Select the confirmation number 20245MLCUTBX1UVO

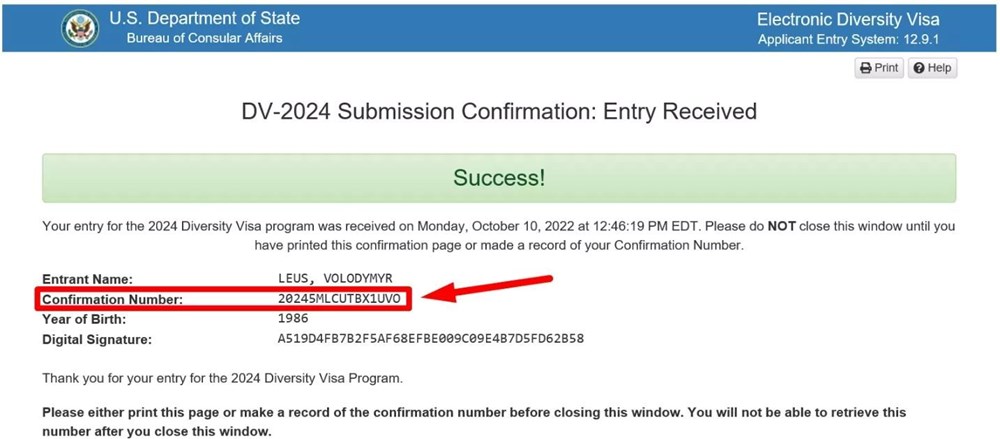(x=339, y=298)
